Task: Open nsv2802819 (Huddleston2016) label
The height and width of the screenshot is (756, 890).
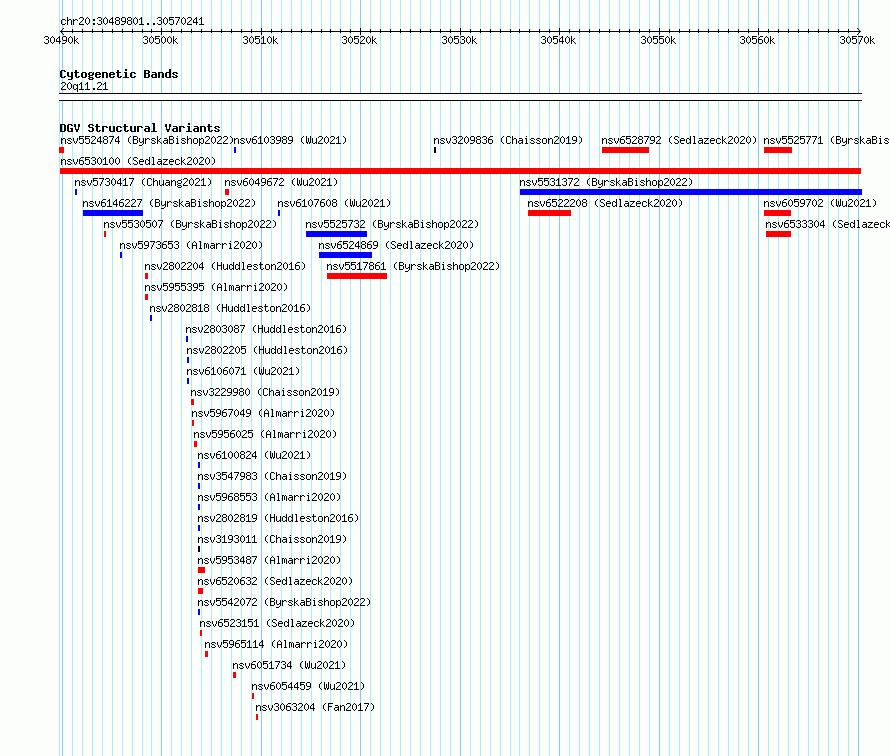Action: [278, 518]
